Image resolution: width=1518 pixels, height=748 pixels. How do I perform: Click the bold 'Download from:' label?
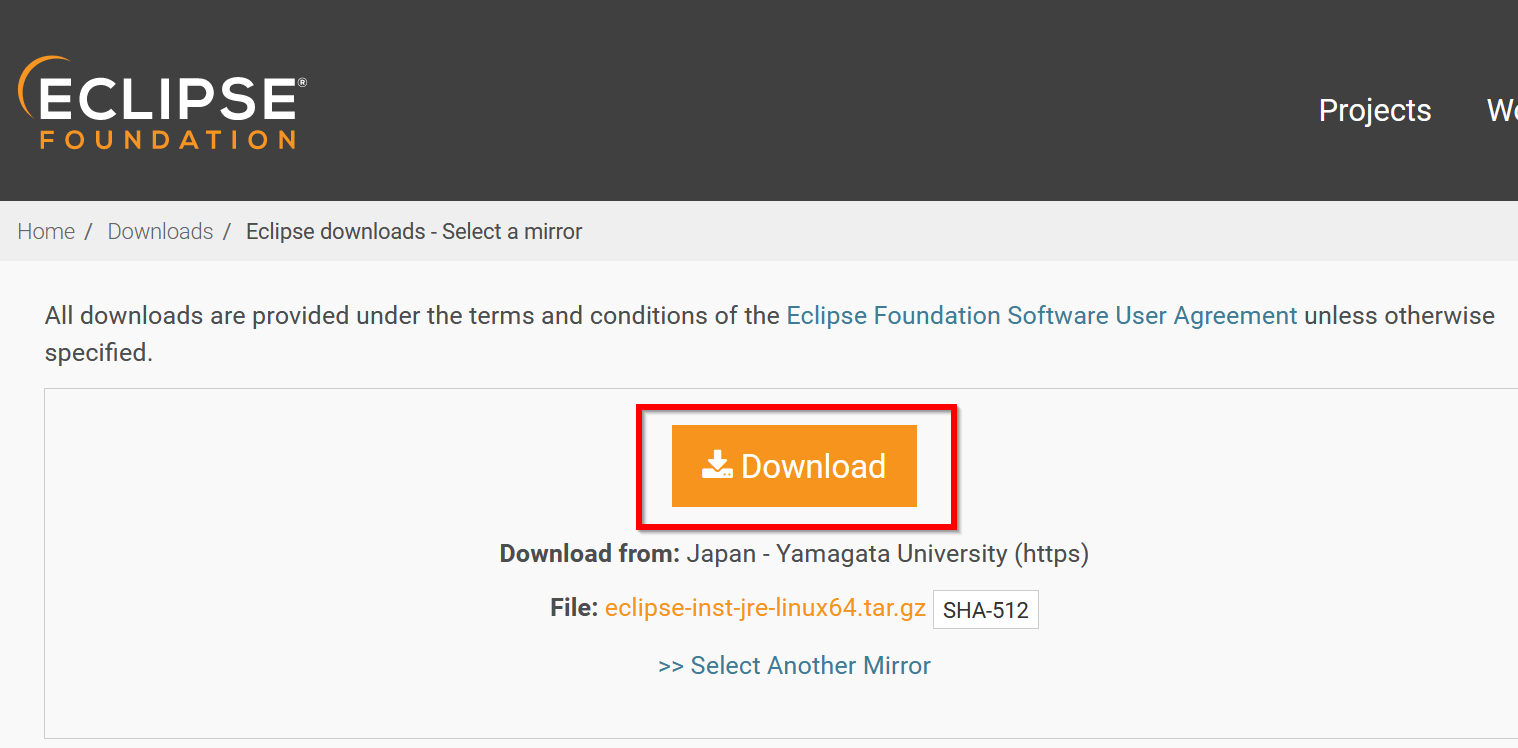point(590,553)
